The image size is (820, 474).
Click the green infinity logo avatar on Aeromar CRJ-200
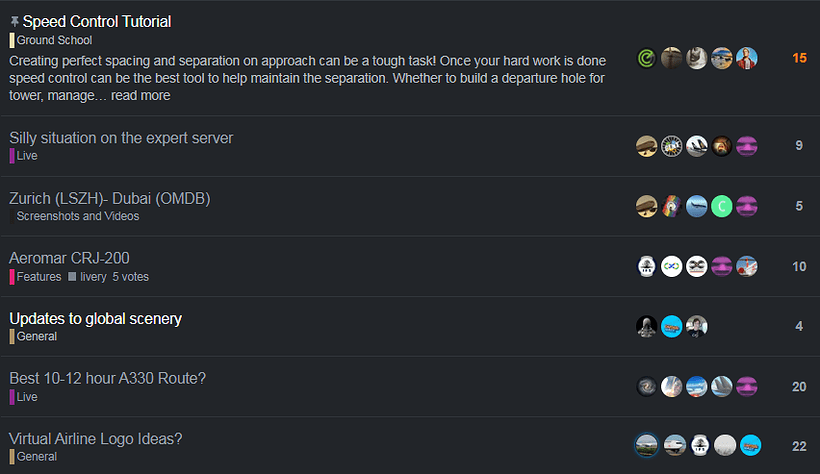672,266
